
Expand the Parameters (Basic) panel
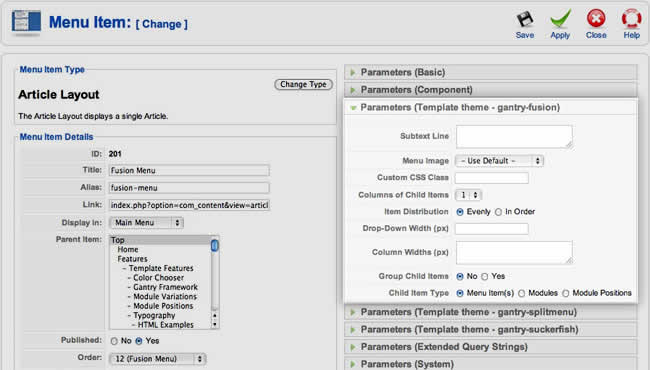click(x=490, y=72)
